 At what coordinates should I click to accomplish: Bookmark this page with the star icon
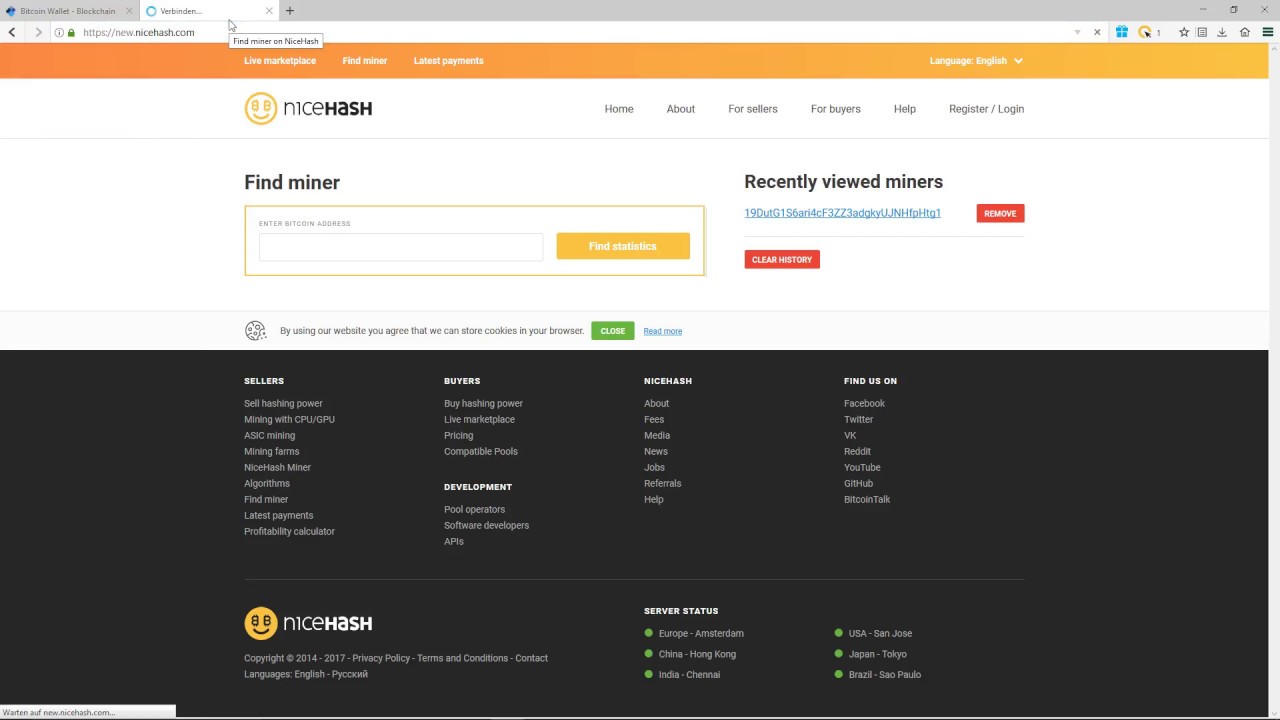(1184, 32)
